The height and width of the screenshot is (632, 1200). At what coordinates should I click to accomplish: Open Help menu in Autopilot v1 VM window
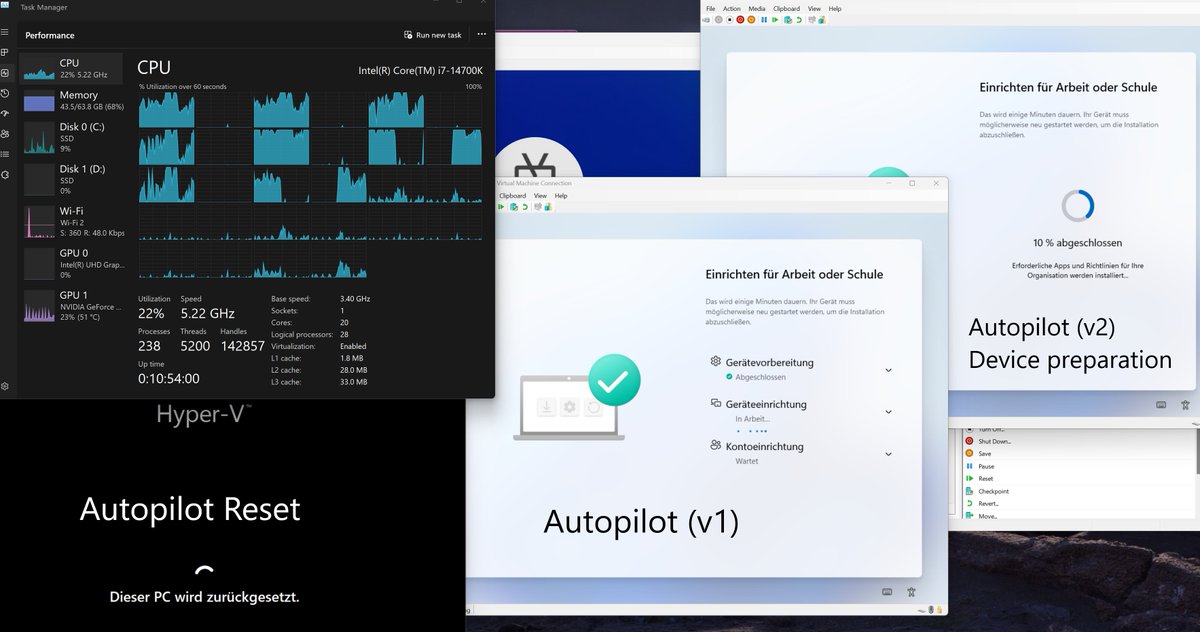point(561,196)
